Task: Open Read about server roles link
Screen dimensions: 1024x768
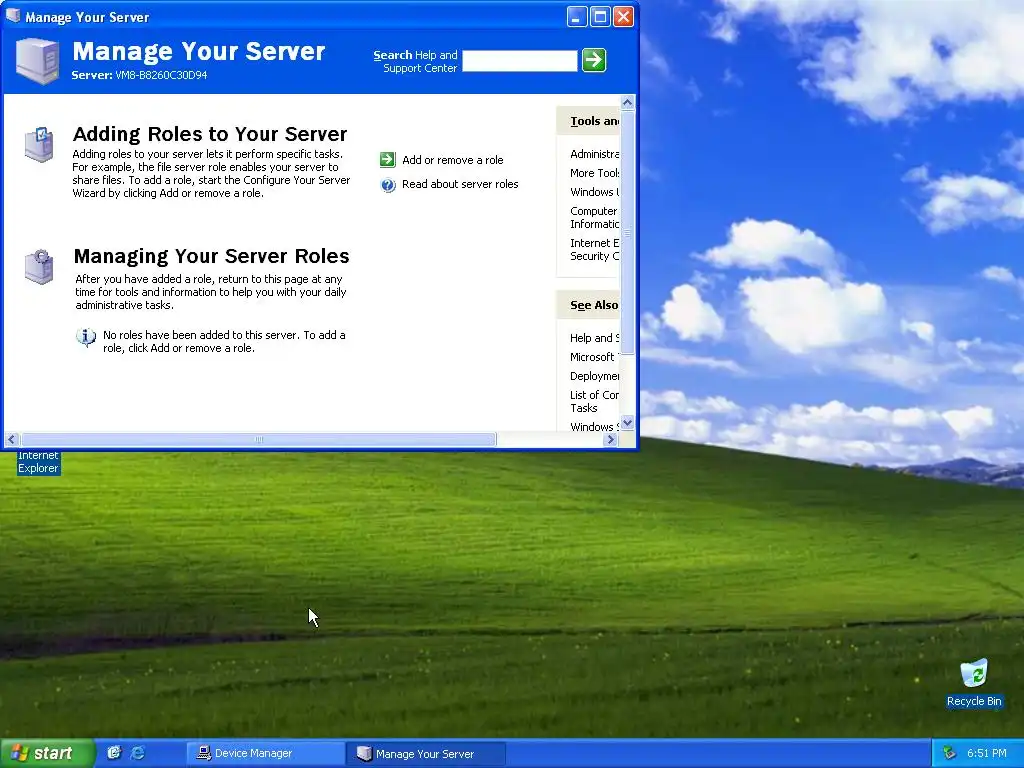Action: (460, 184)
